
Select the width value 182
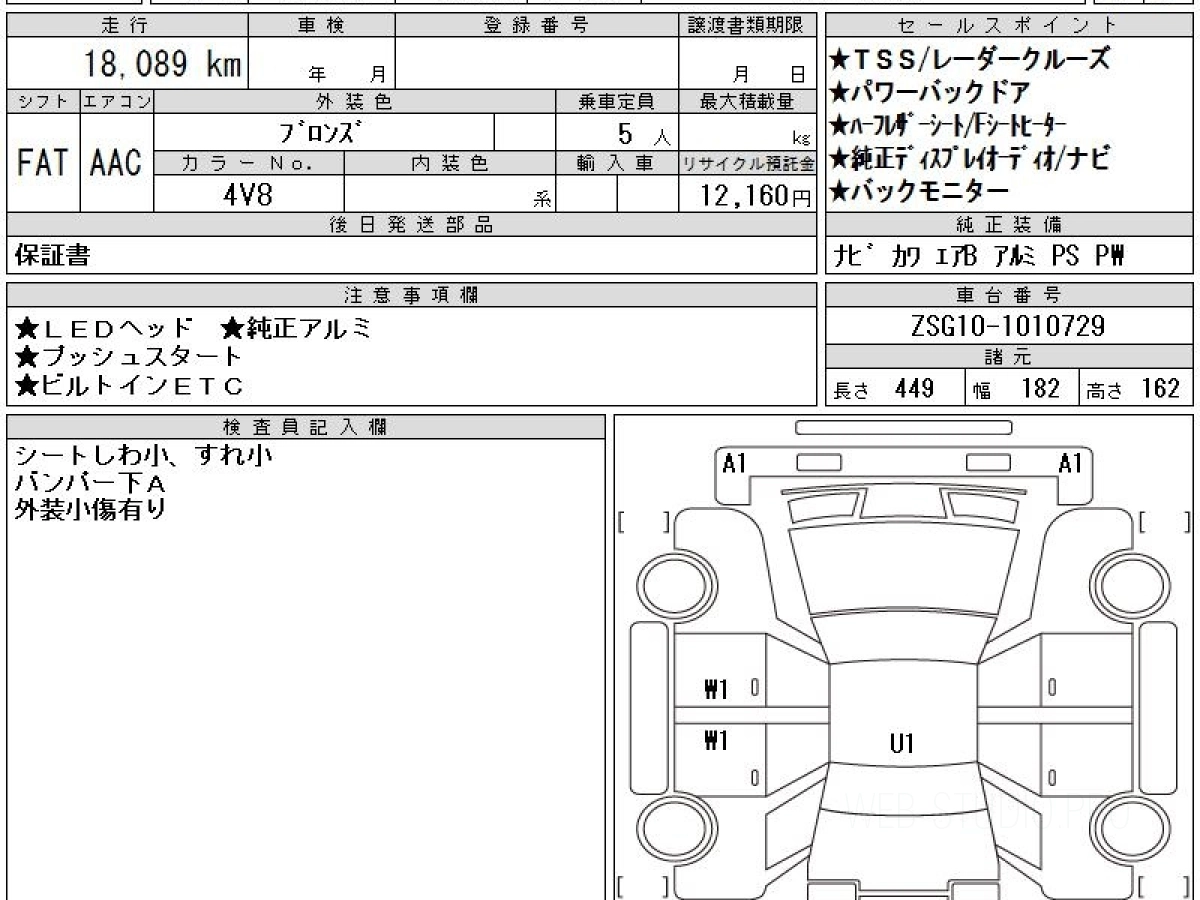coord(1040,388)
